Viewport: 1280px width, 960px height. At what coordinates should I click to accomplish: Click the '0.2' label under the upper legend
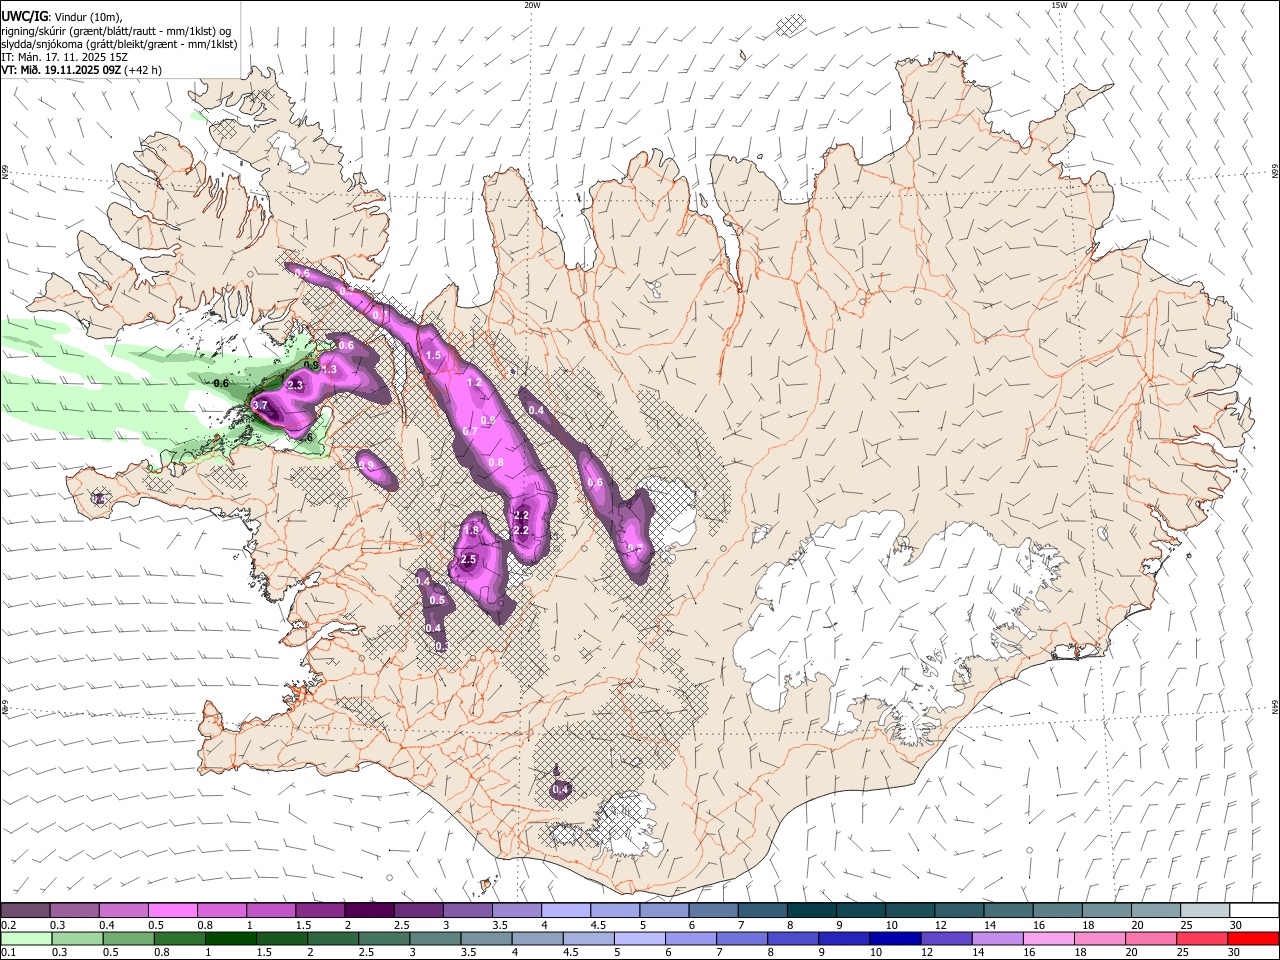tap(8, 925)
